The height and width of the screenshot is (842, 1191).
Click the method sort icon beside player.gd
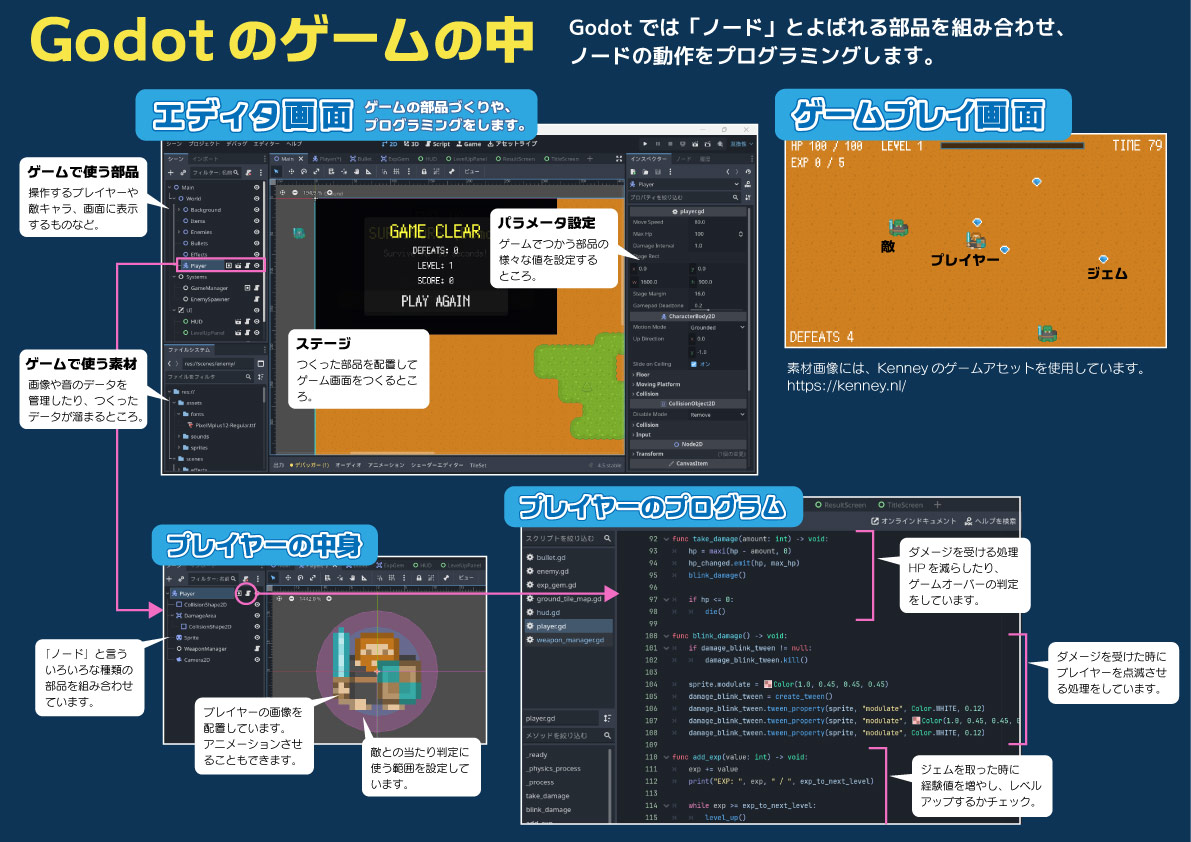point(607,718)
